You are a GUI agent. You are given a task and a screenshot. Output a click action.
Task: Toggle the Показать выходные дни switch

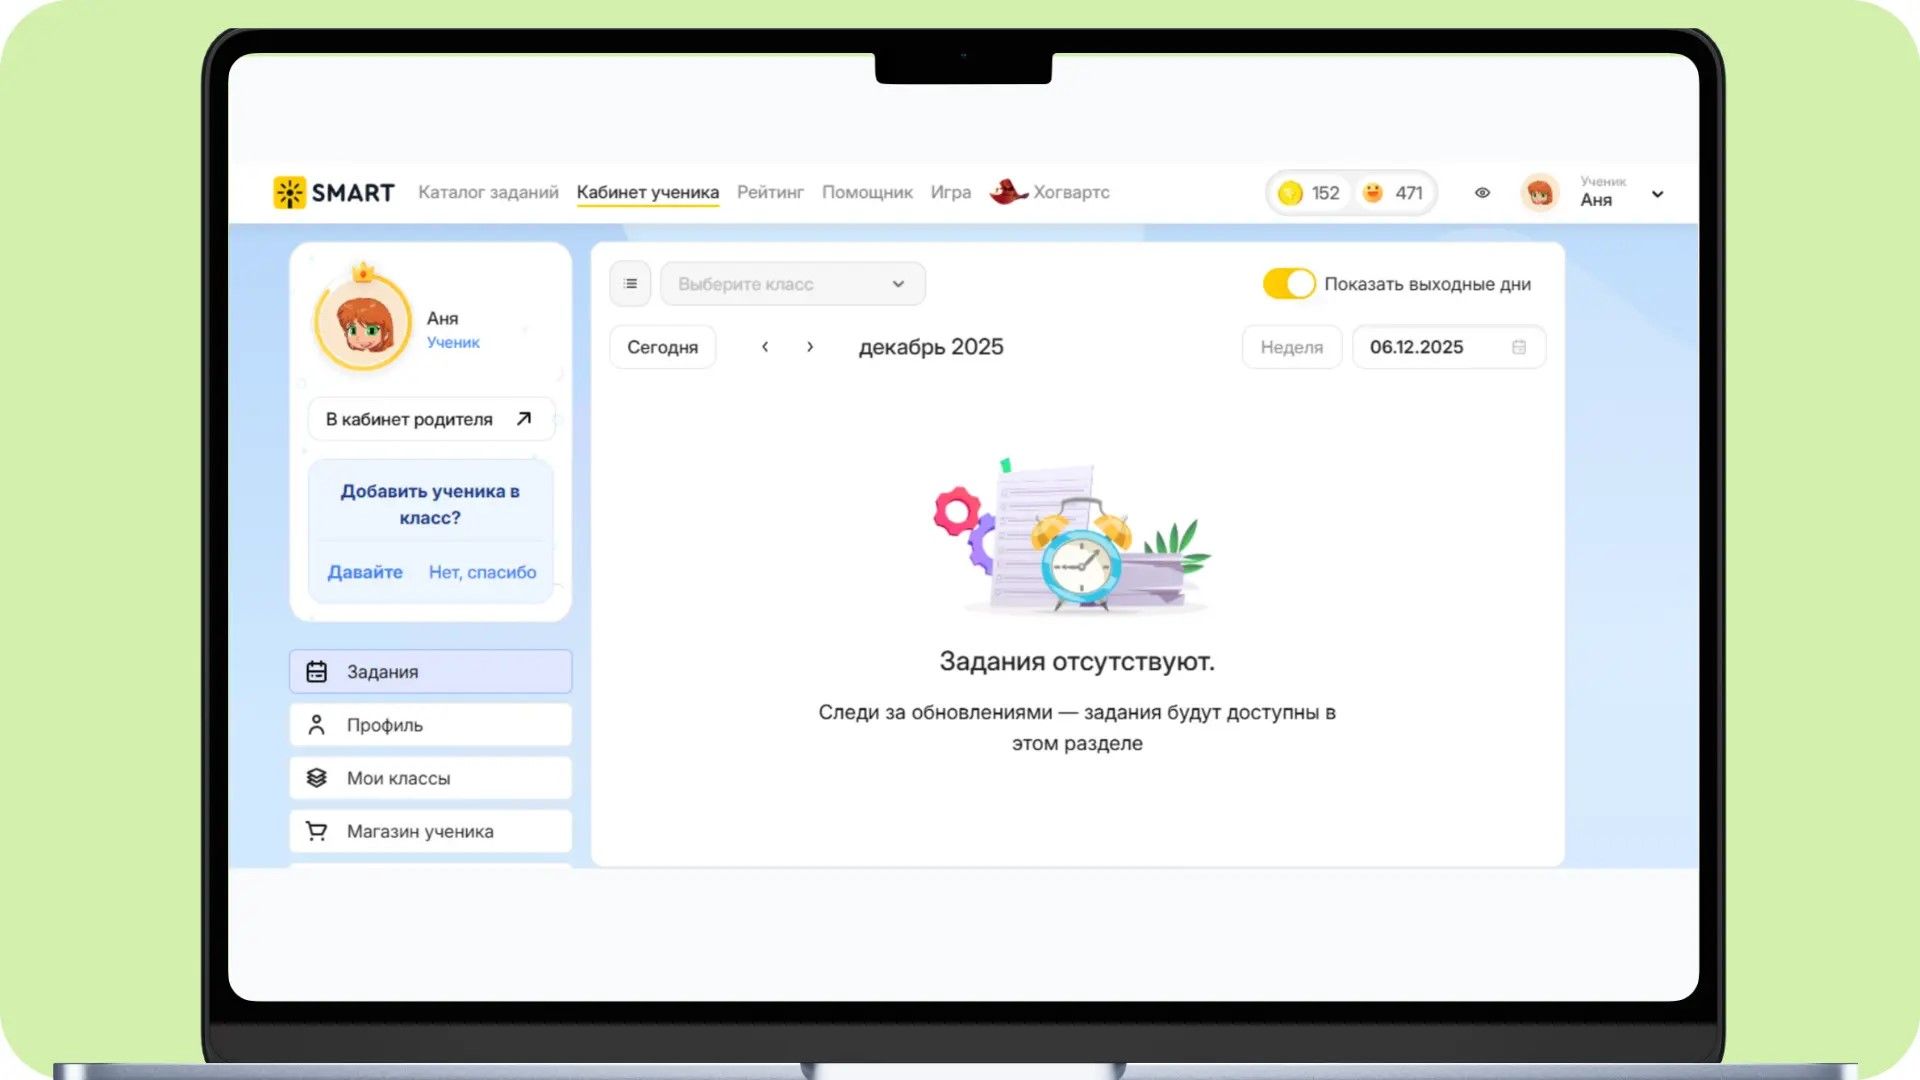(x=1288, y=284)
